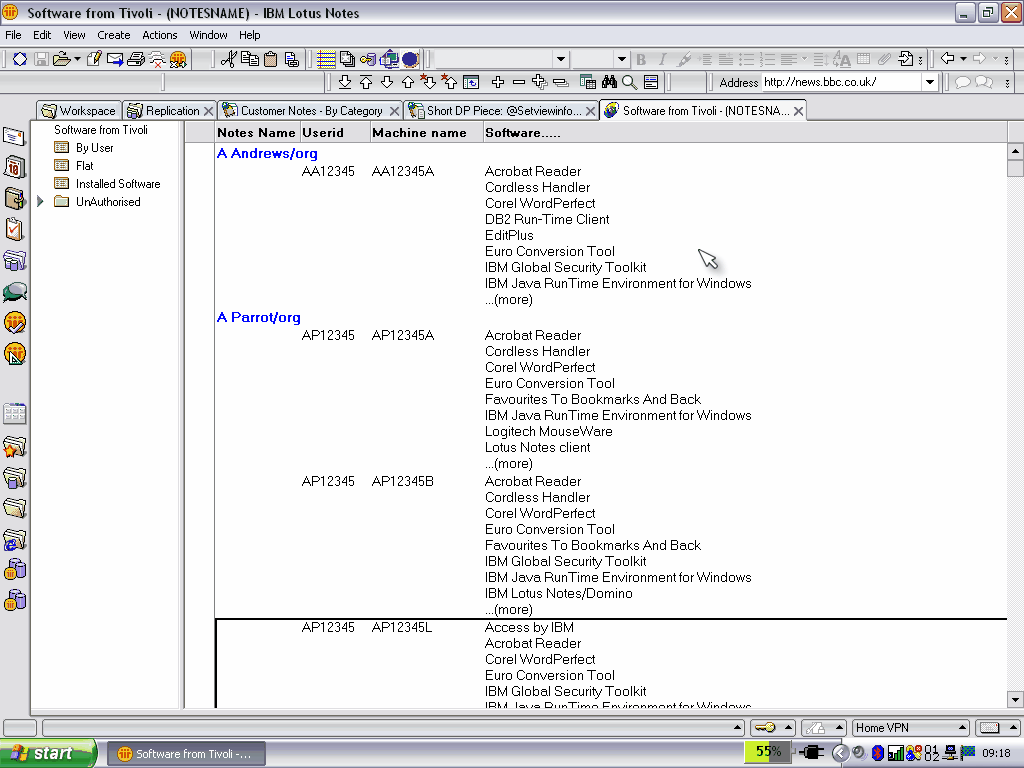Image resolution: width=1024 pixels, height=768 pixels.
Task: Open the To Do clipboard bookmark icon
Action: point(14,229)
